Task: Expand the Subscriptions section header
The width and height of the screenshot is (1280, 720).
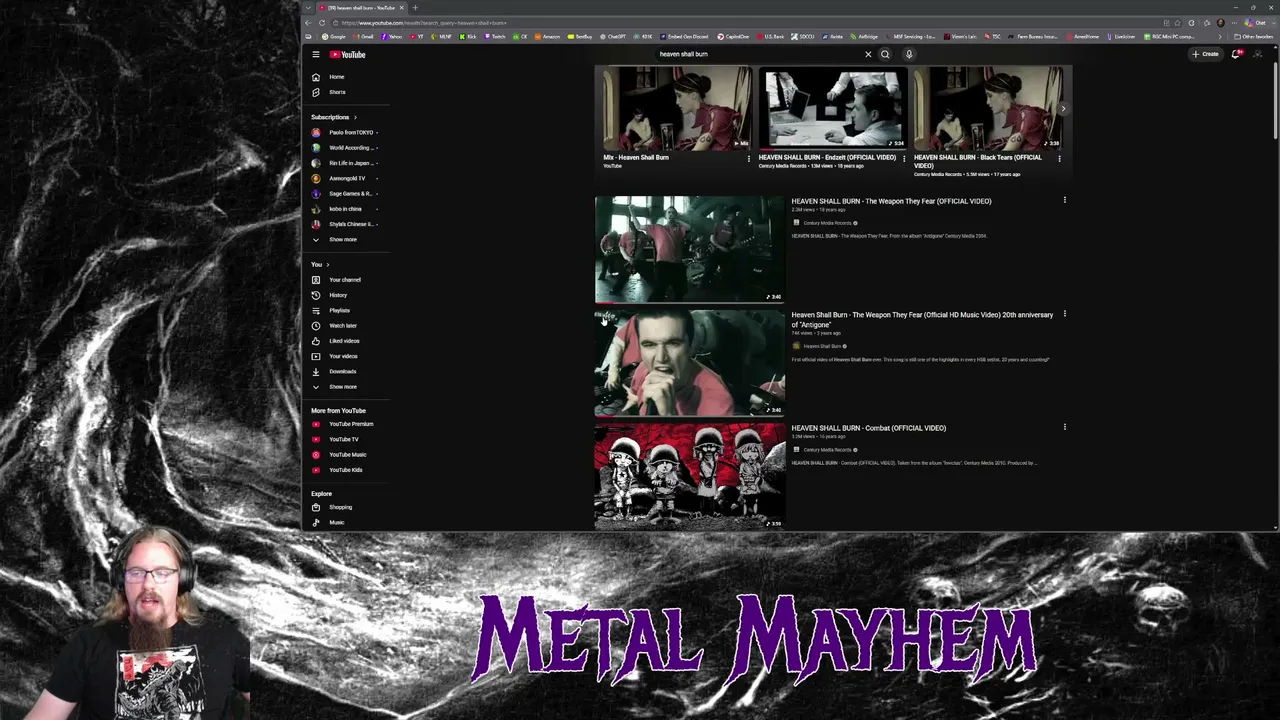Action: point(334,117)
